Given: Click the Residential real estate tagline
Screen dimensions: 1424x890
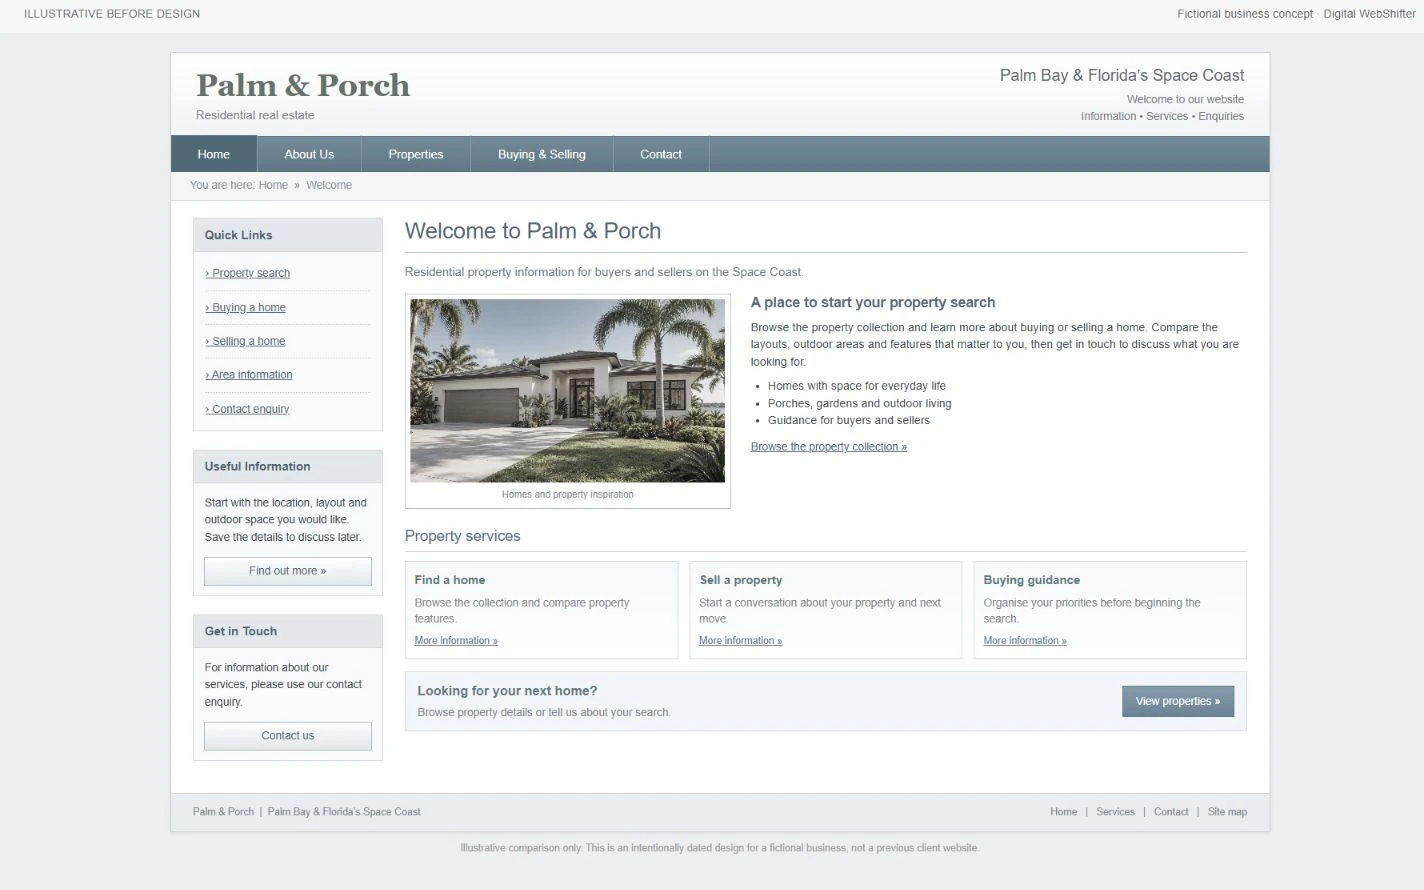Looking at the screenshot, I should 255,115.
